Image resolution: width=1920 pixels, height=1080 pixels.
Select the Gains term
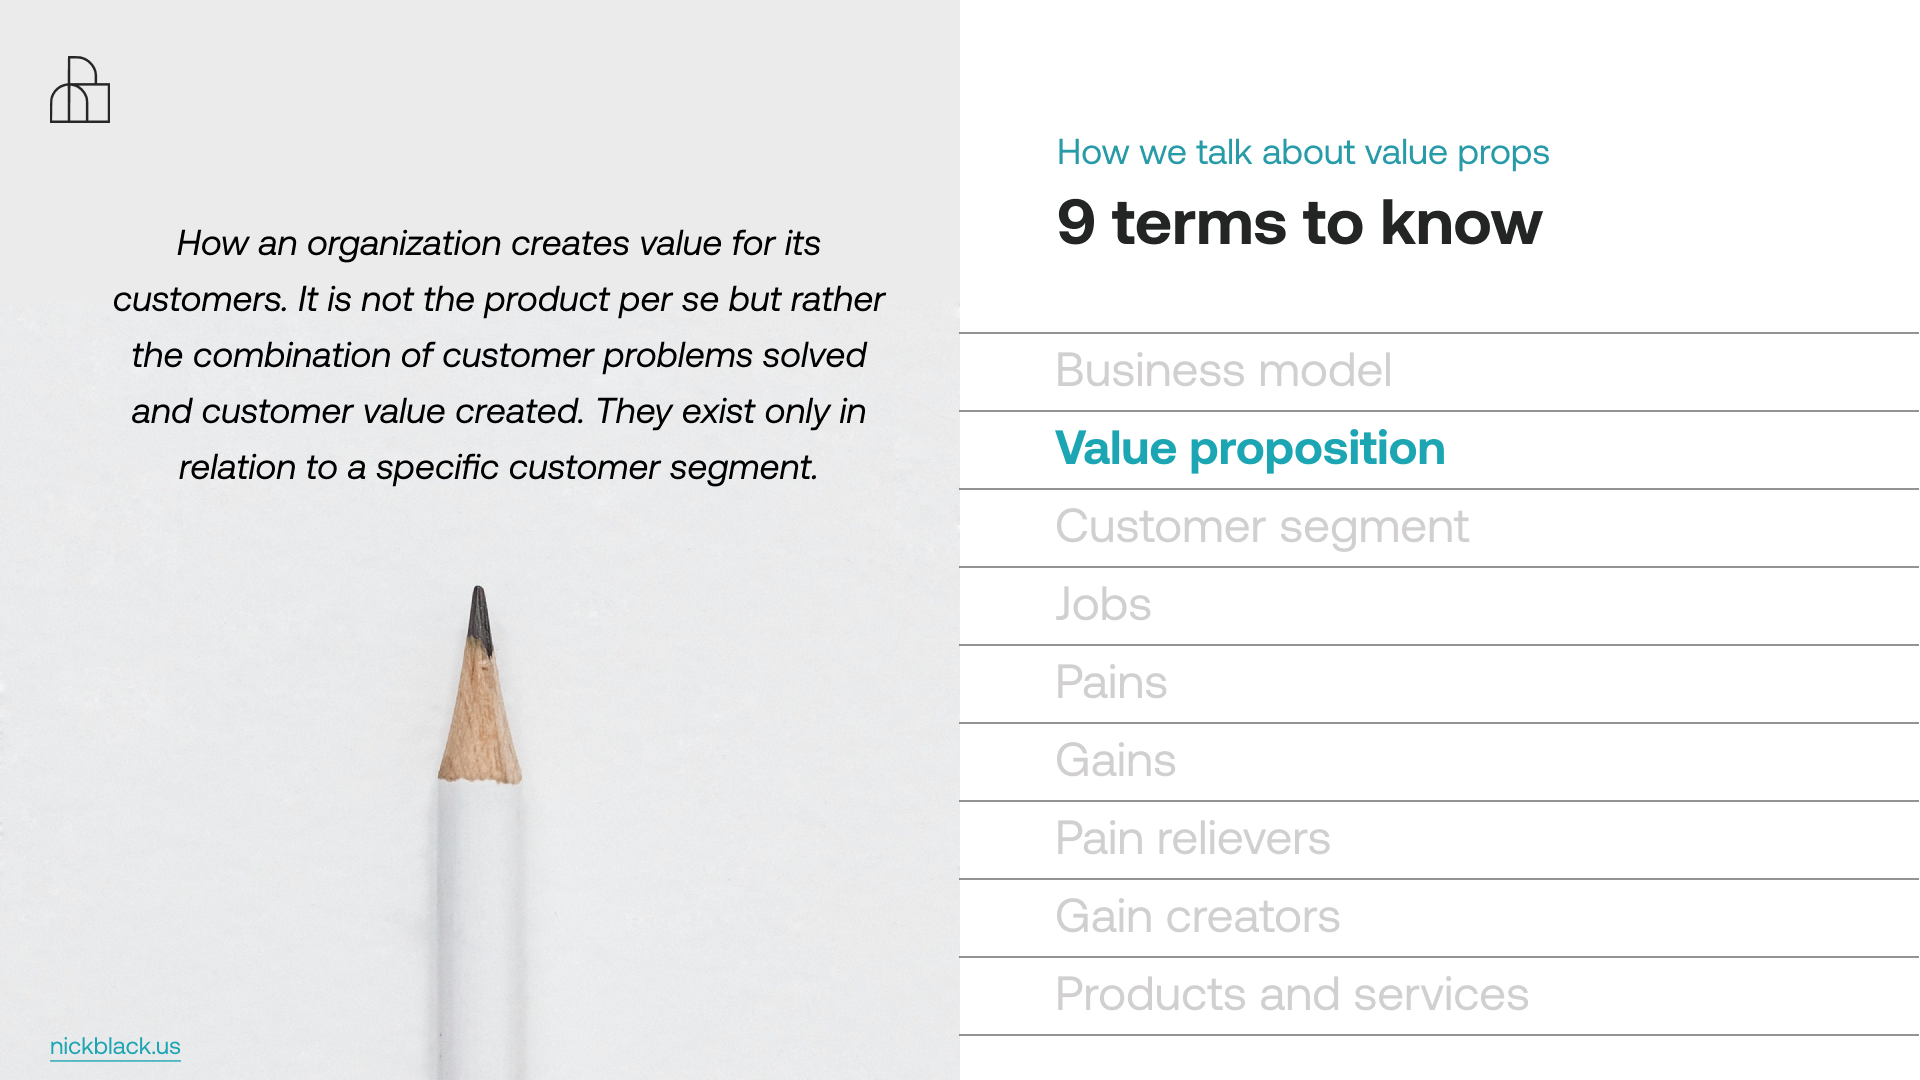click(1116, 761)
